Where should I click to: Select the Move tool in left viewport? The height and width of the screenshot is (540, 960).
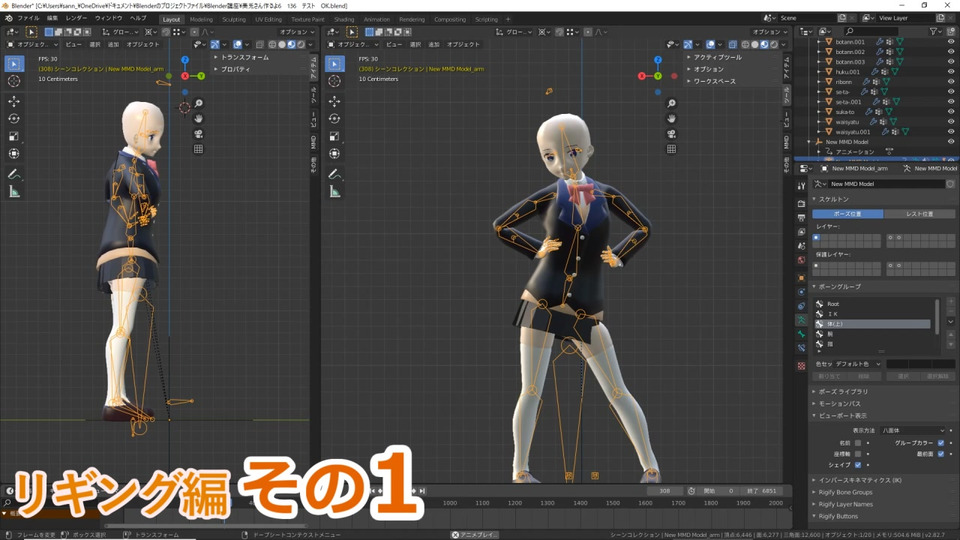click(x=14, y=101)
